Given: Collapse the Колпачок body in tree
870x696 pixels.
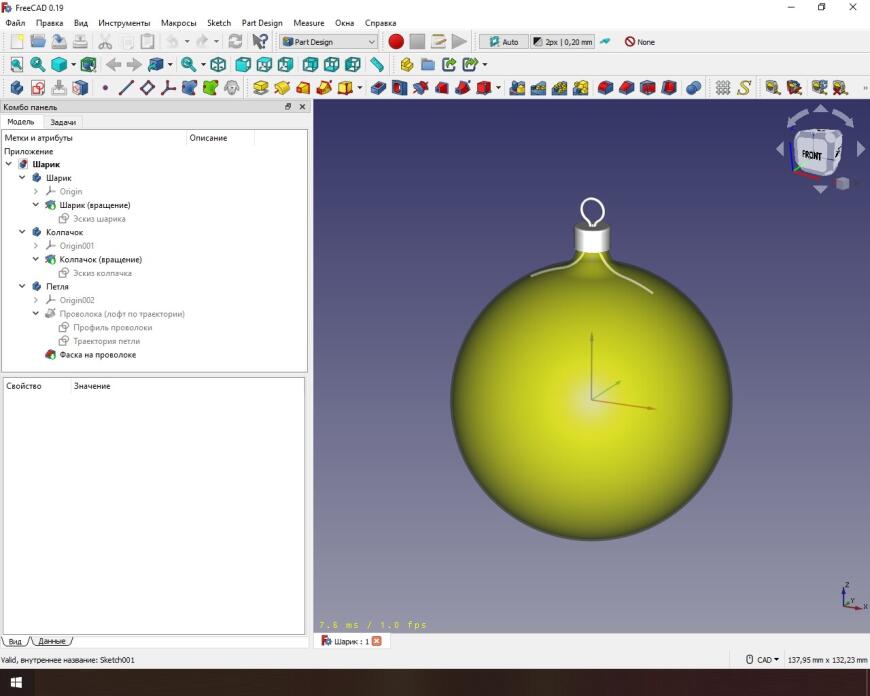Looking at the screenshot, I should click(22, 232).
